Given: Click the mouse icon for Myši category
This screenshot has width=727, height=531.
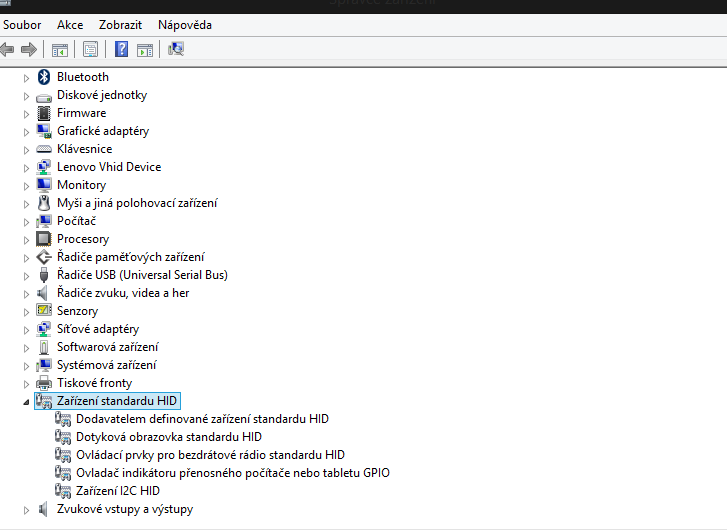Looking at the screenshot, I should pyautogui.click(x=44, y=203).
